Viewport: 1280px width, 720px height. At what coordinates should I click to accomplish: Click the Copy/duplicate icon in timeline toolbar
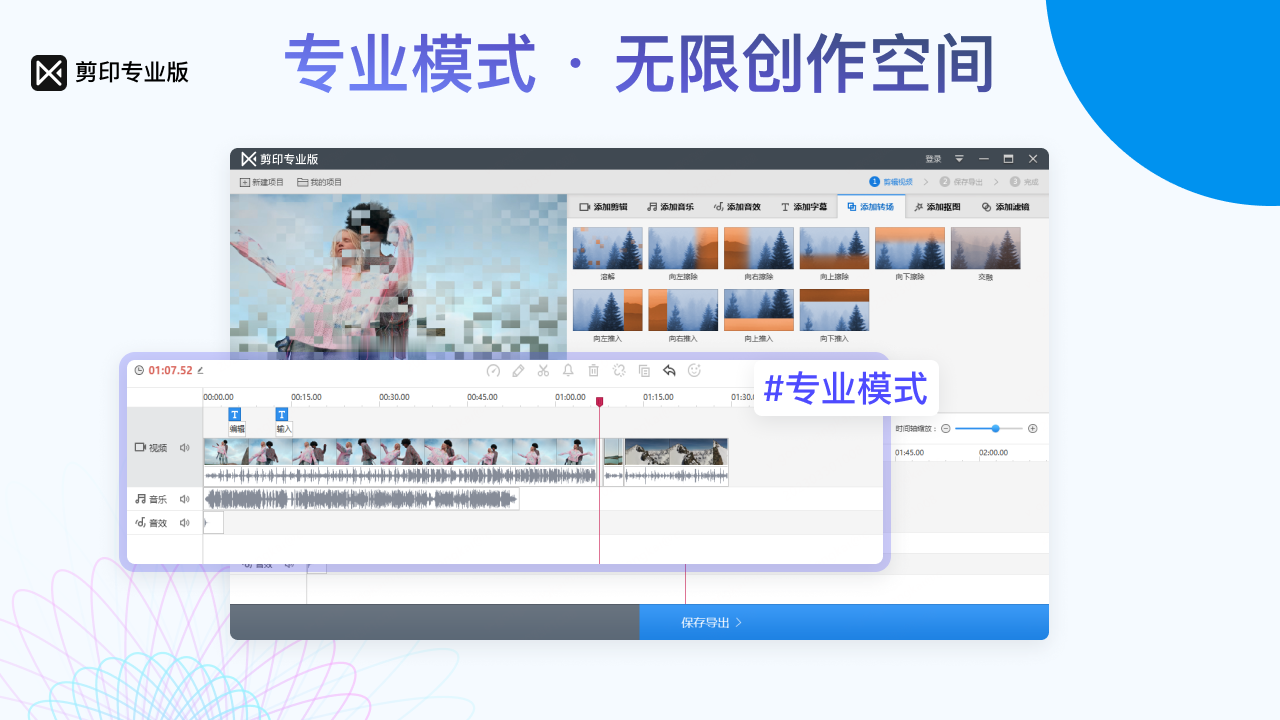tap(644, 370)
